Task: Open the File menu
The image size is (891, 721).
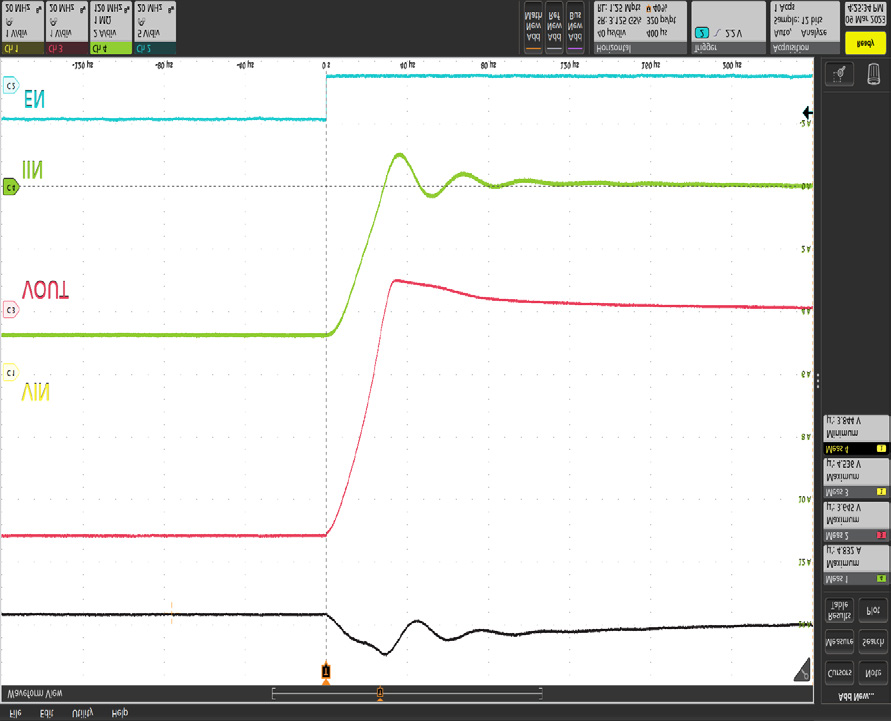Action: point(16,712)
